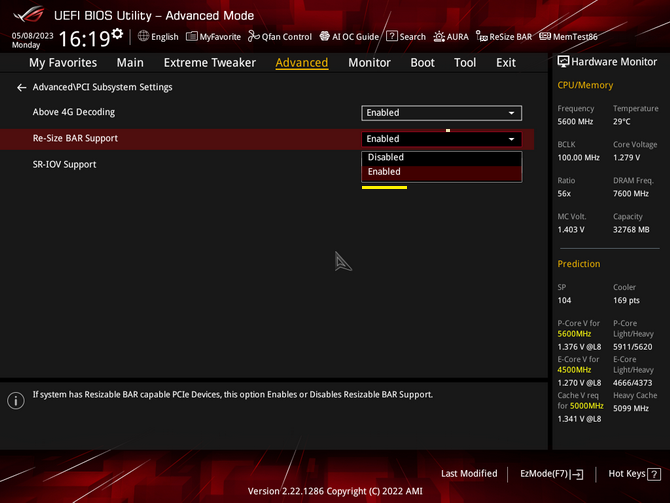Screen dimensions: 670x503
Task: Click the English language label
Action: (x=165, y=37)
